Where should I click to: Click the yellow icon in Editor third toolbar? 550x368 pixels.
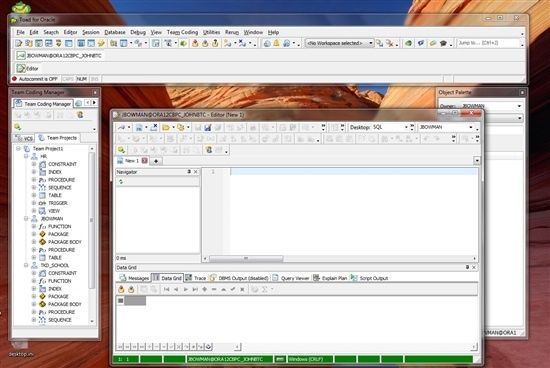click(121, 150)
